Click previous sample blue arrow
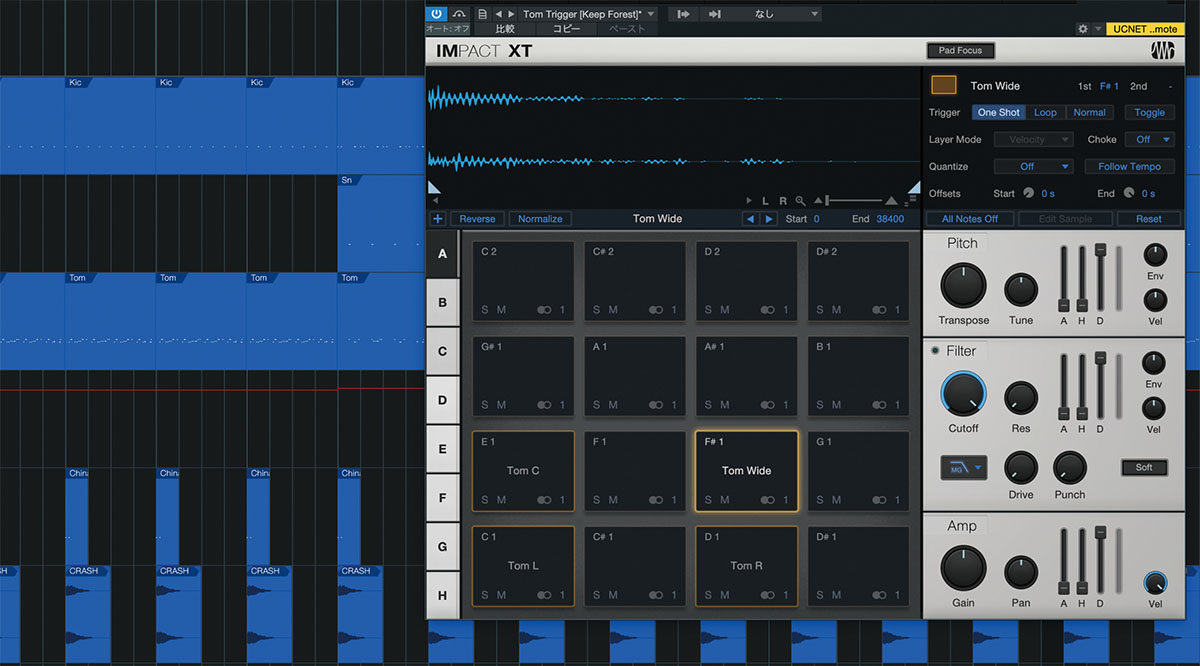The width and height of the screenshot is (1200, 666). pos(750,219)
